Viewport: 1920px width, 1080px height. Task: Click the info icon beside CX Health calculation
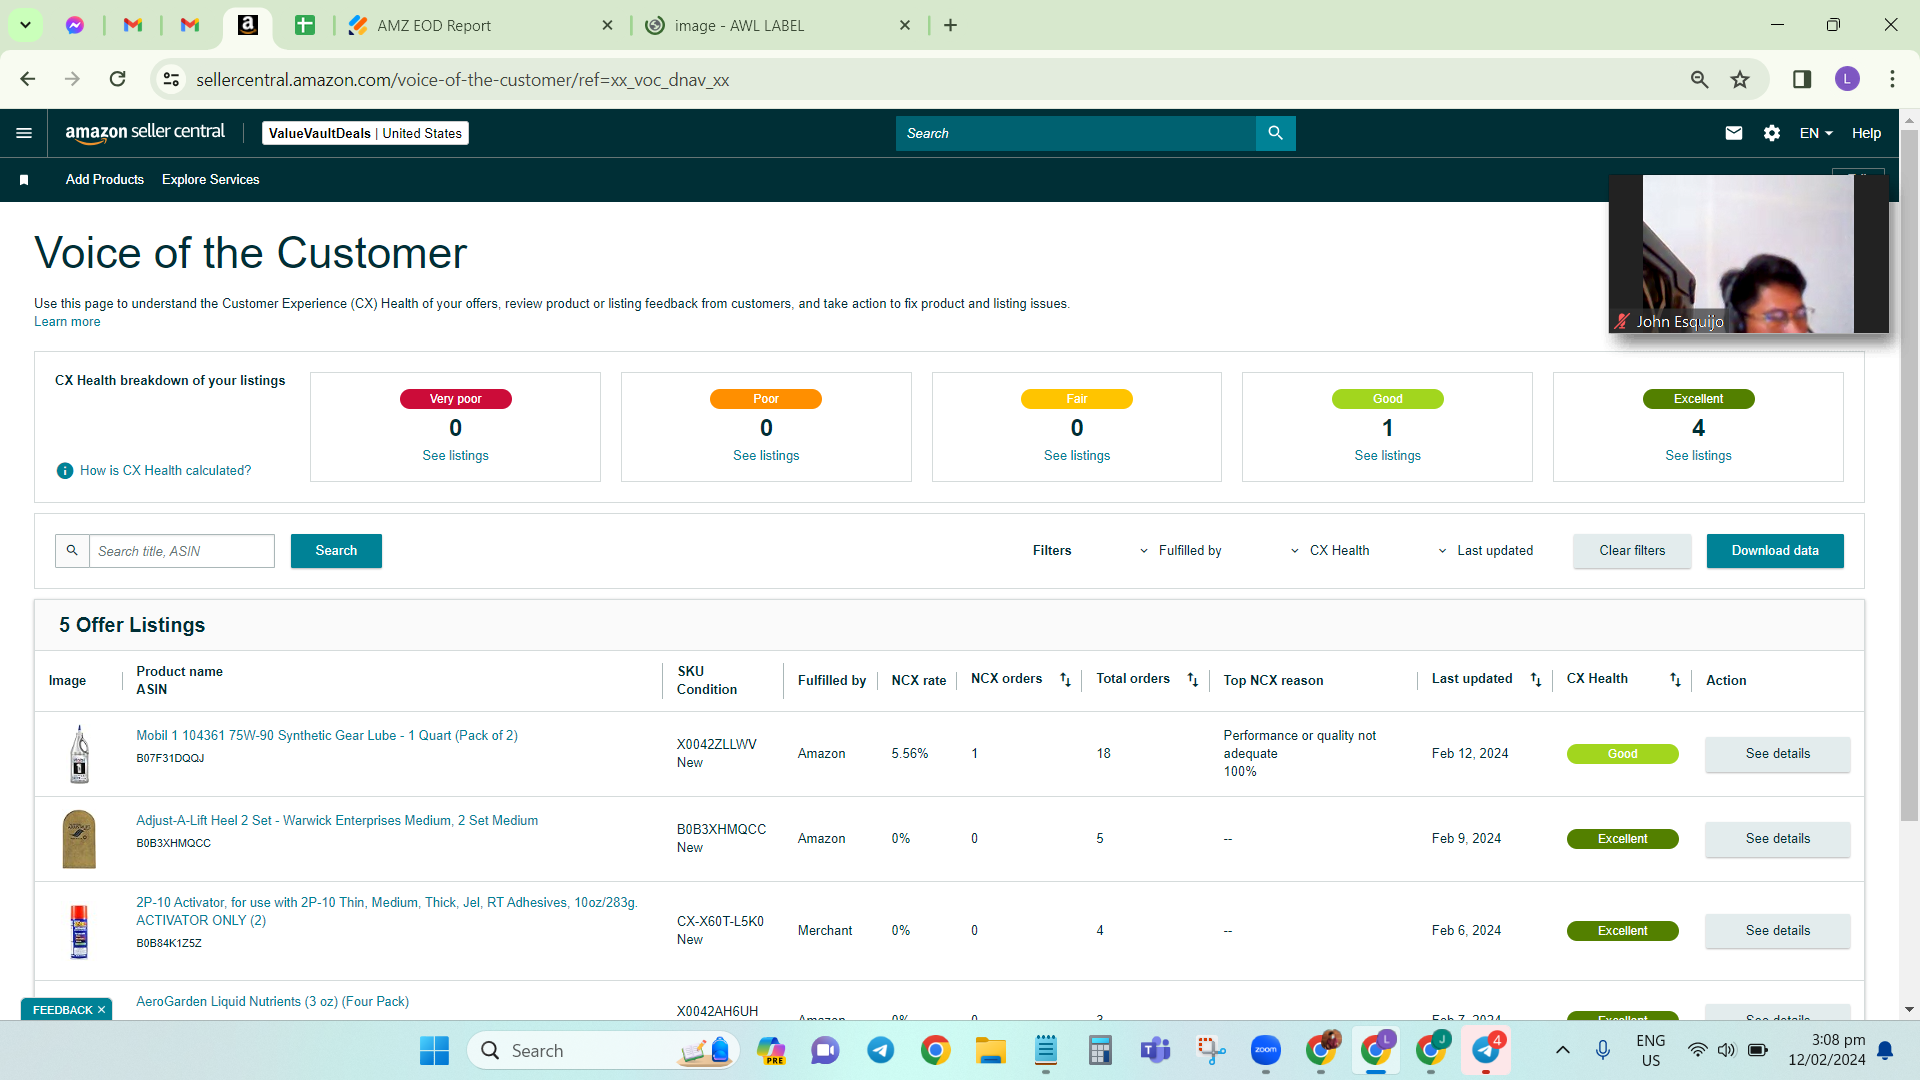pyautogui.click(x=65, y=471)
